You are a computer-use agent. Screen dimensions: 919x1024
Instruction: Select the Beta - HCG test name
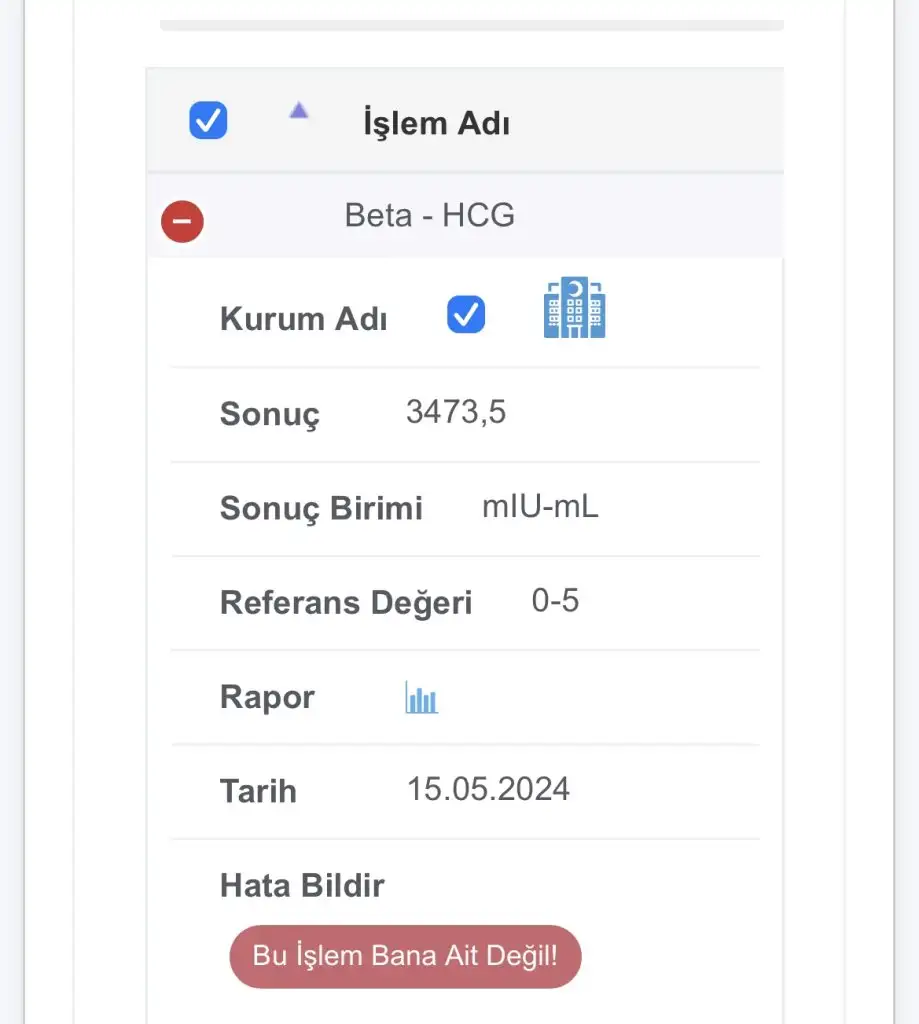[430, 215]
